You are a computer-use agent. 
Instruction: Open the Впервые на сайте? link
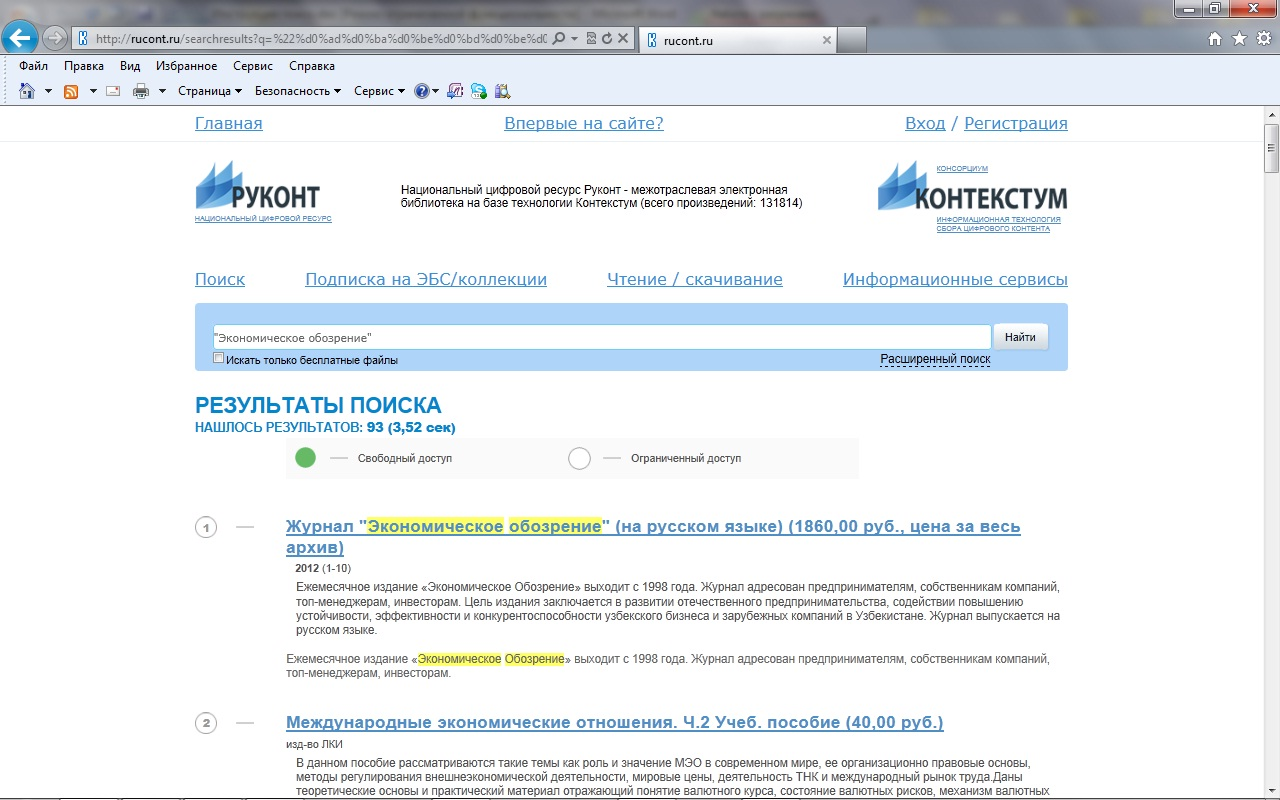coord(584,123)
